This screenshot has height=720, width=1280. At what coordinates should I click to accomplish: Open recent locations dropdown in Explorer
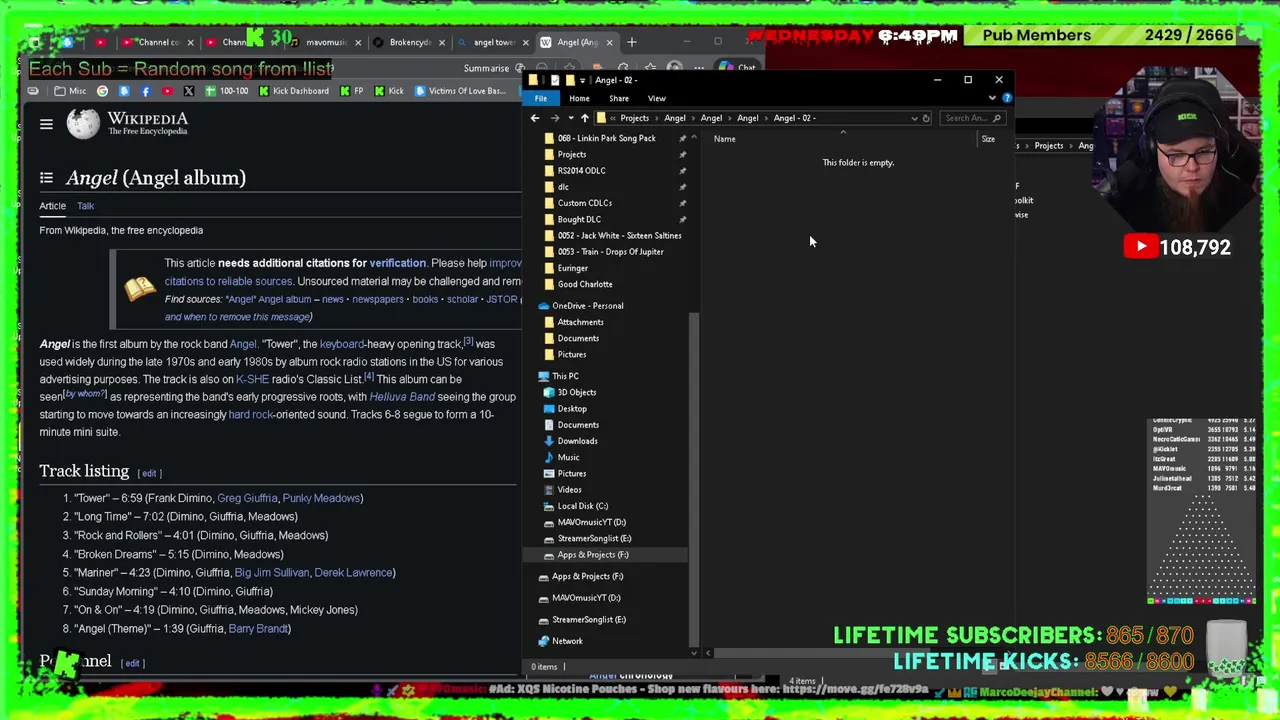tap(570, 118)
